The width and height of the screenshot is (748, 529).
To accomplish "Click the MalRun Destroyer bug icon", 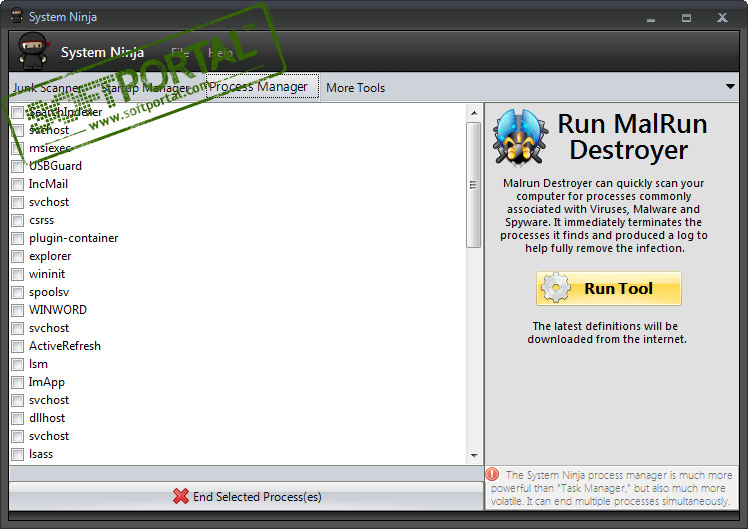I will pos(519,137).
